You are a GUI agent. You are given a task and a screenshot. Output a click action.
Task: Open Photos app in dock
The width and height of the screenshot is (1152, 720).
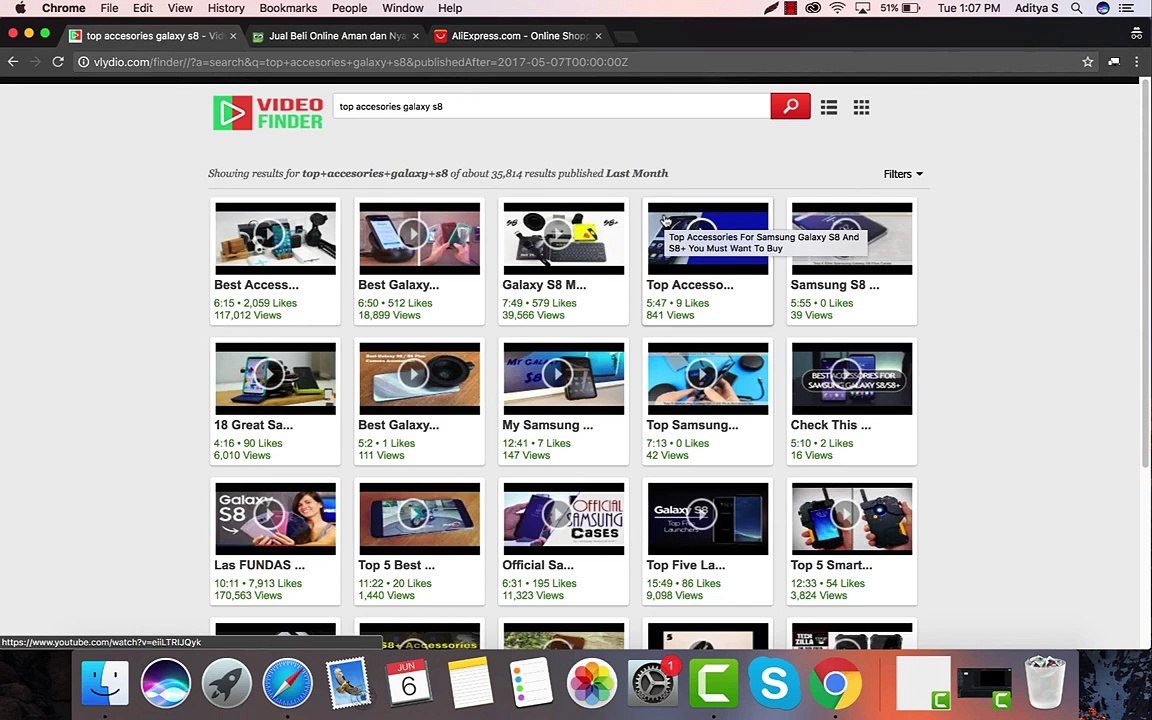(591, 683)
